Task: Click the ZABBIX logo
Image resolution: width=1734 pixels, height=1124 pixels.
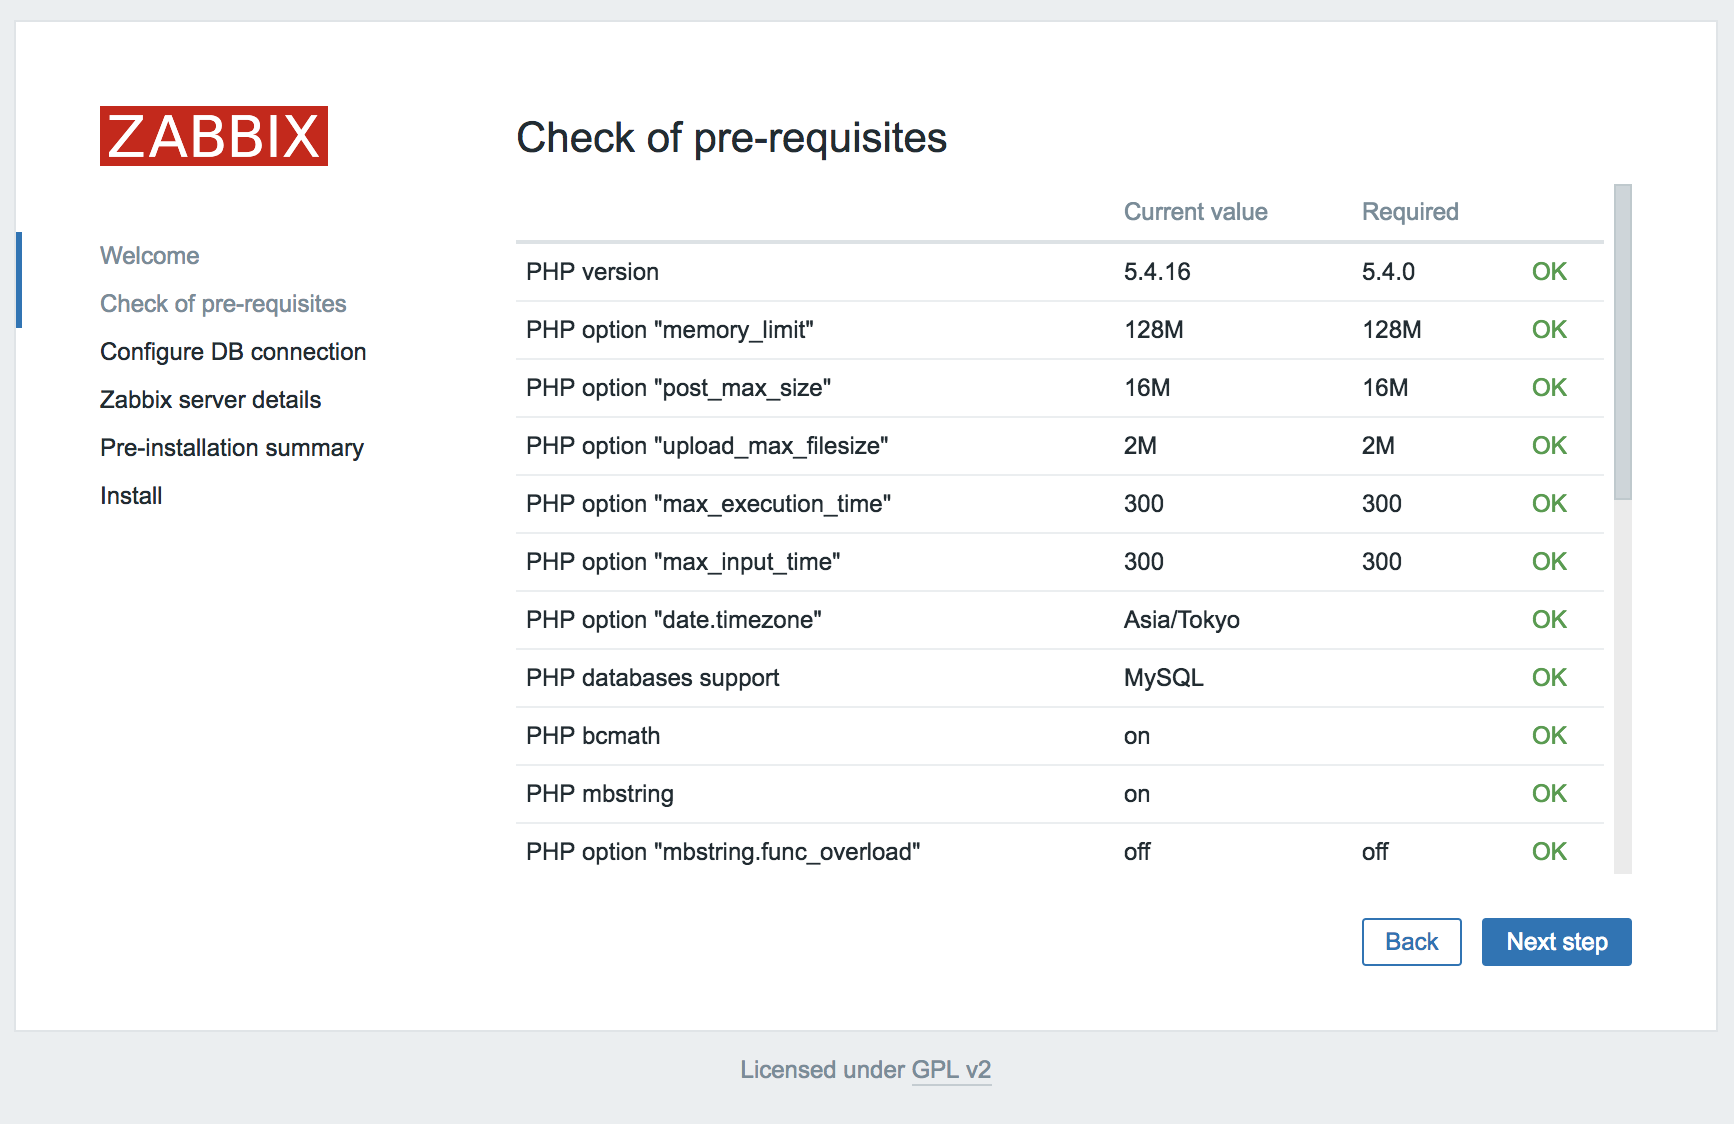Action: pyautogui.click(x=214, y=136)
